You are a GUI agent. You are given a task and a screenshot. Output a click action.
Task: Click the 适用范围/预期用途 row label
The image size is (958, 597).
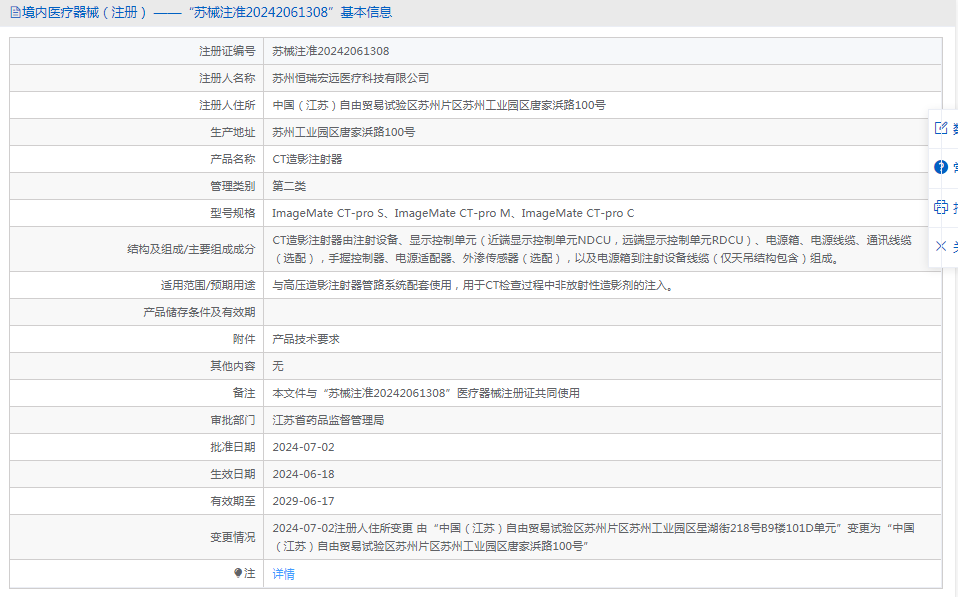208,285
